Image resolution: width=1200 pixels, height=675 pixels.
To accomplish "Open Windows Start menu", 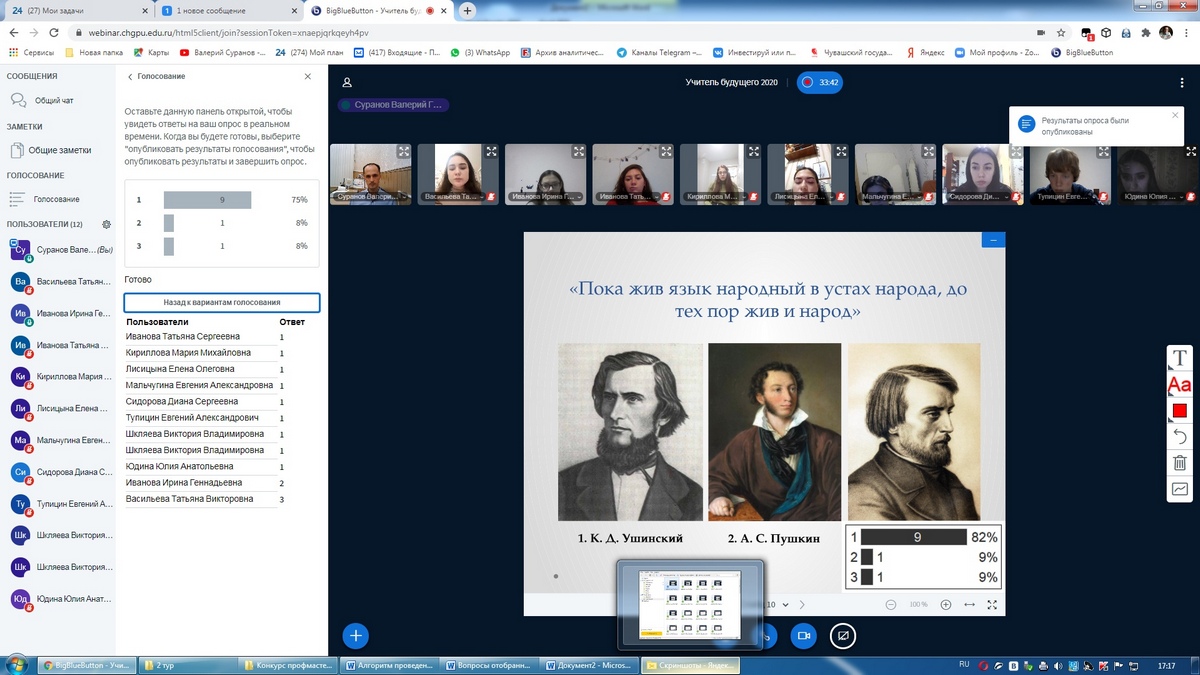I will pyautogui.click(x=15, y=665).
